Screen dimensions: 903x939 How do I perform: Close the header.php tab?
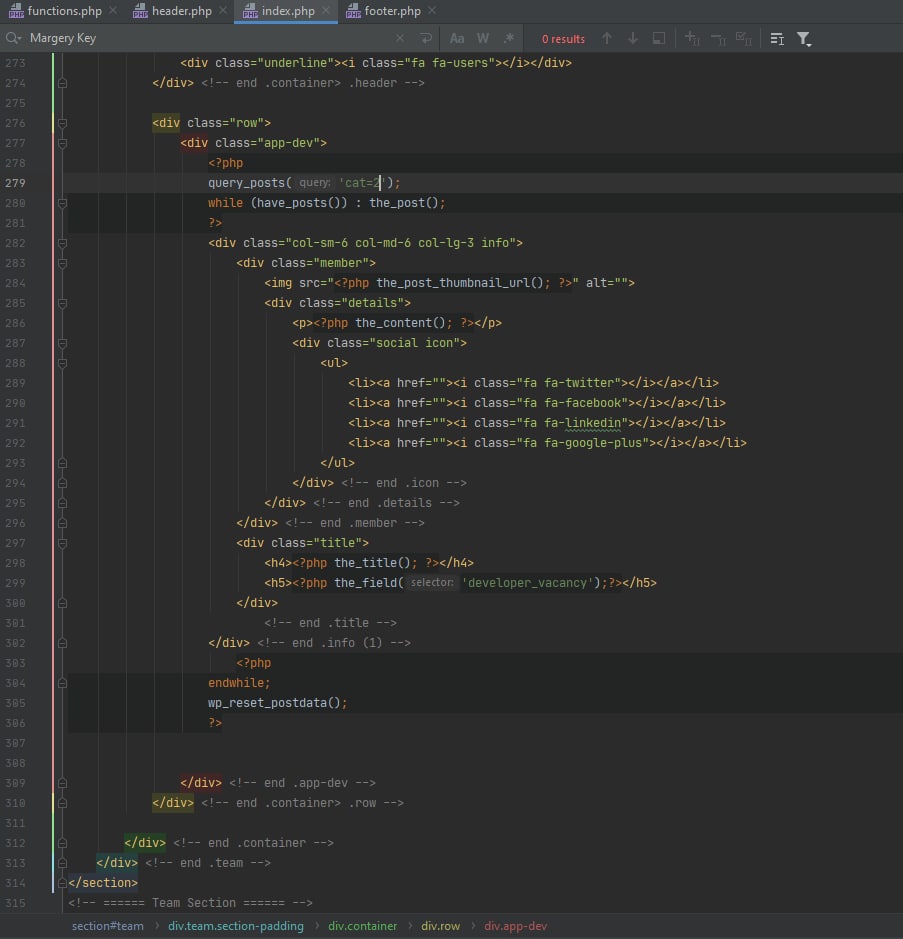coord(224,11)
